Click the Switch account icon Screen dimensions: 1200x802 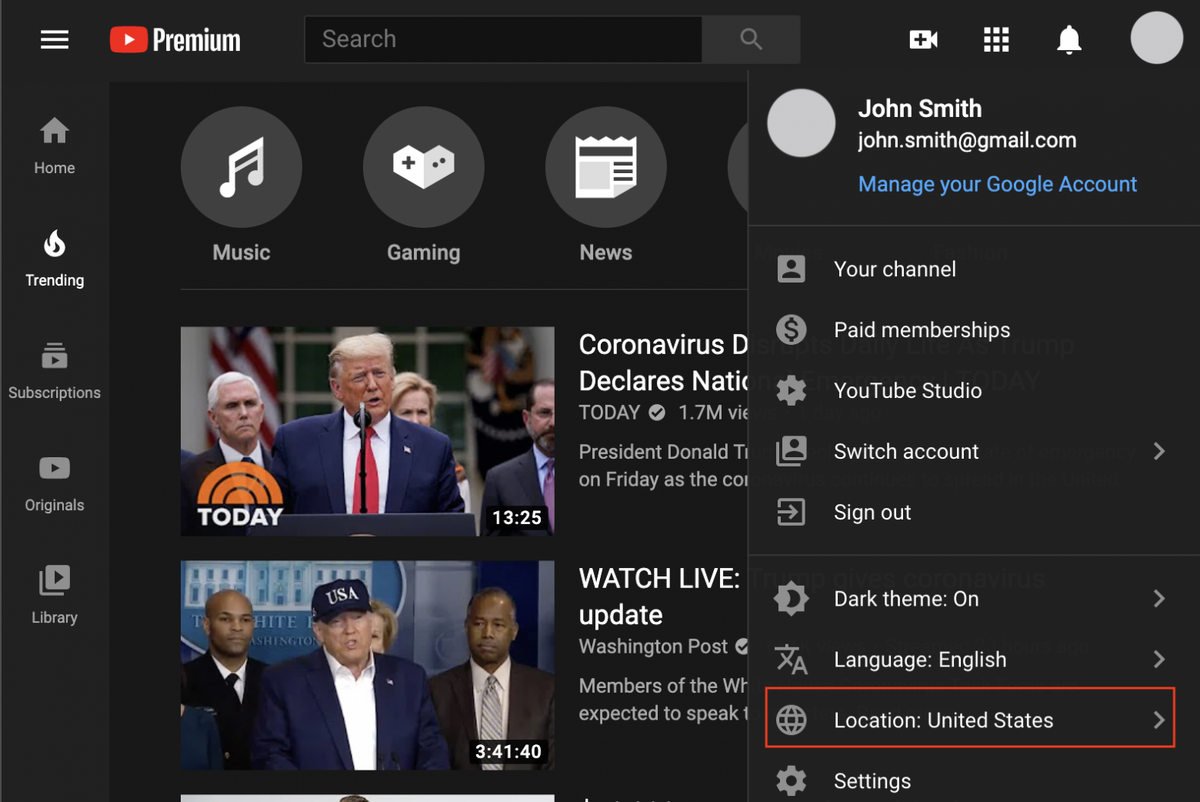point(791,451)
